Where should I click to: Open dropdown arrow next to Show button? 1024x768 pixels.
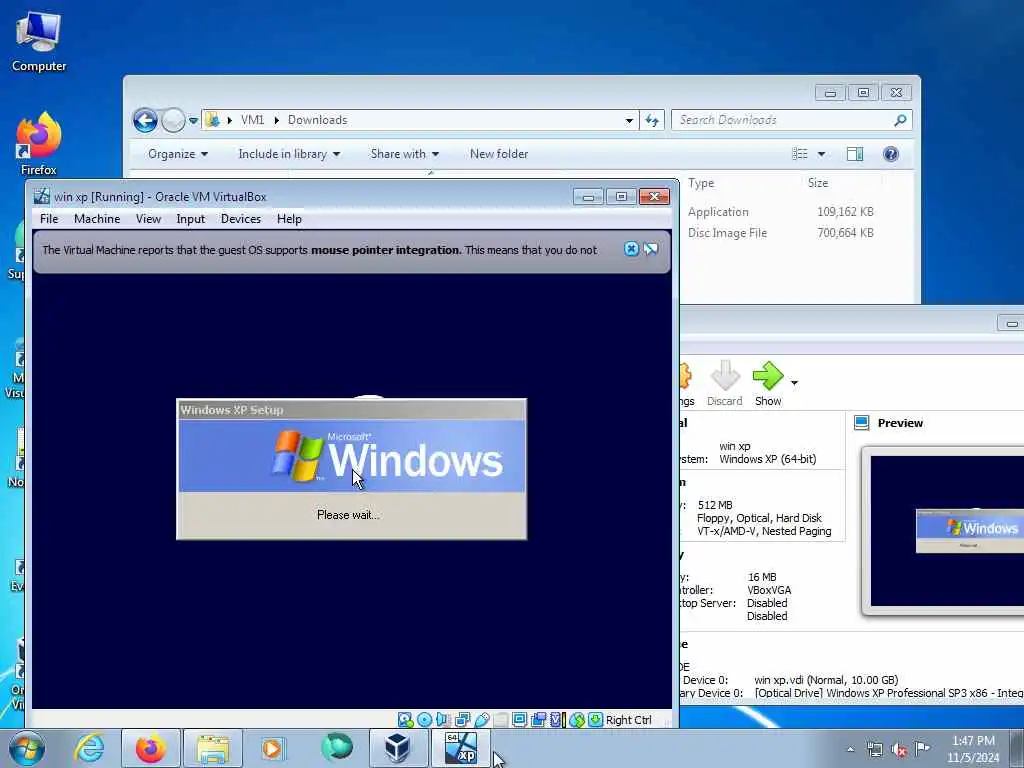pos(794,383)
